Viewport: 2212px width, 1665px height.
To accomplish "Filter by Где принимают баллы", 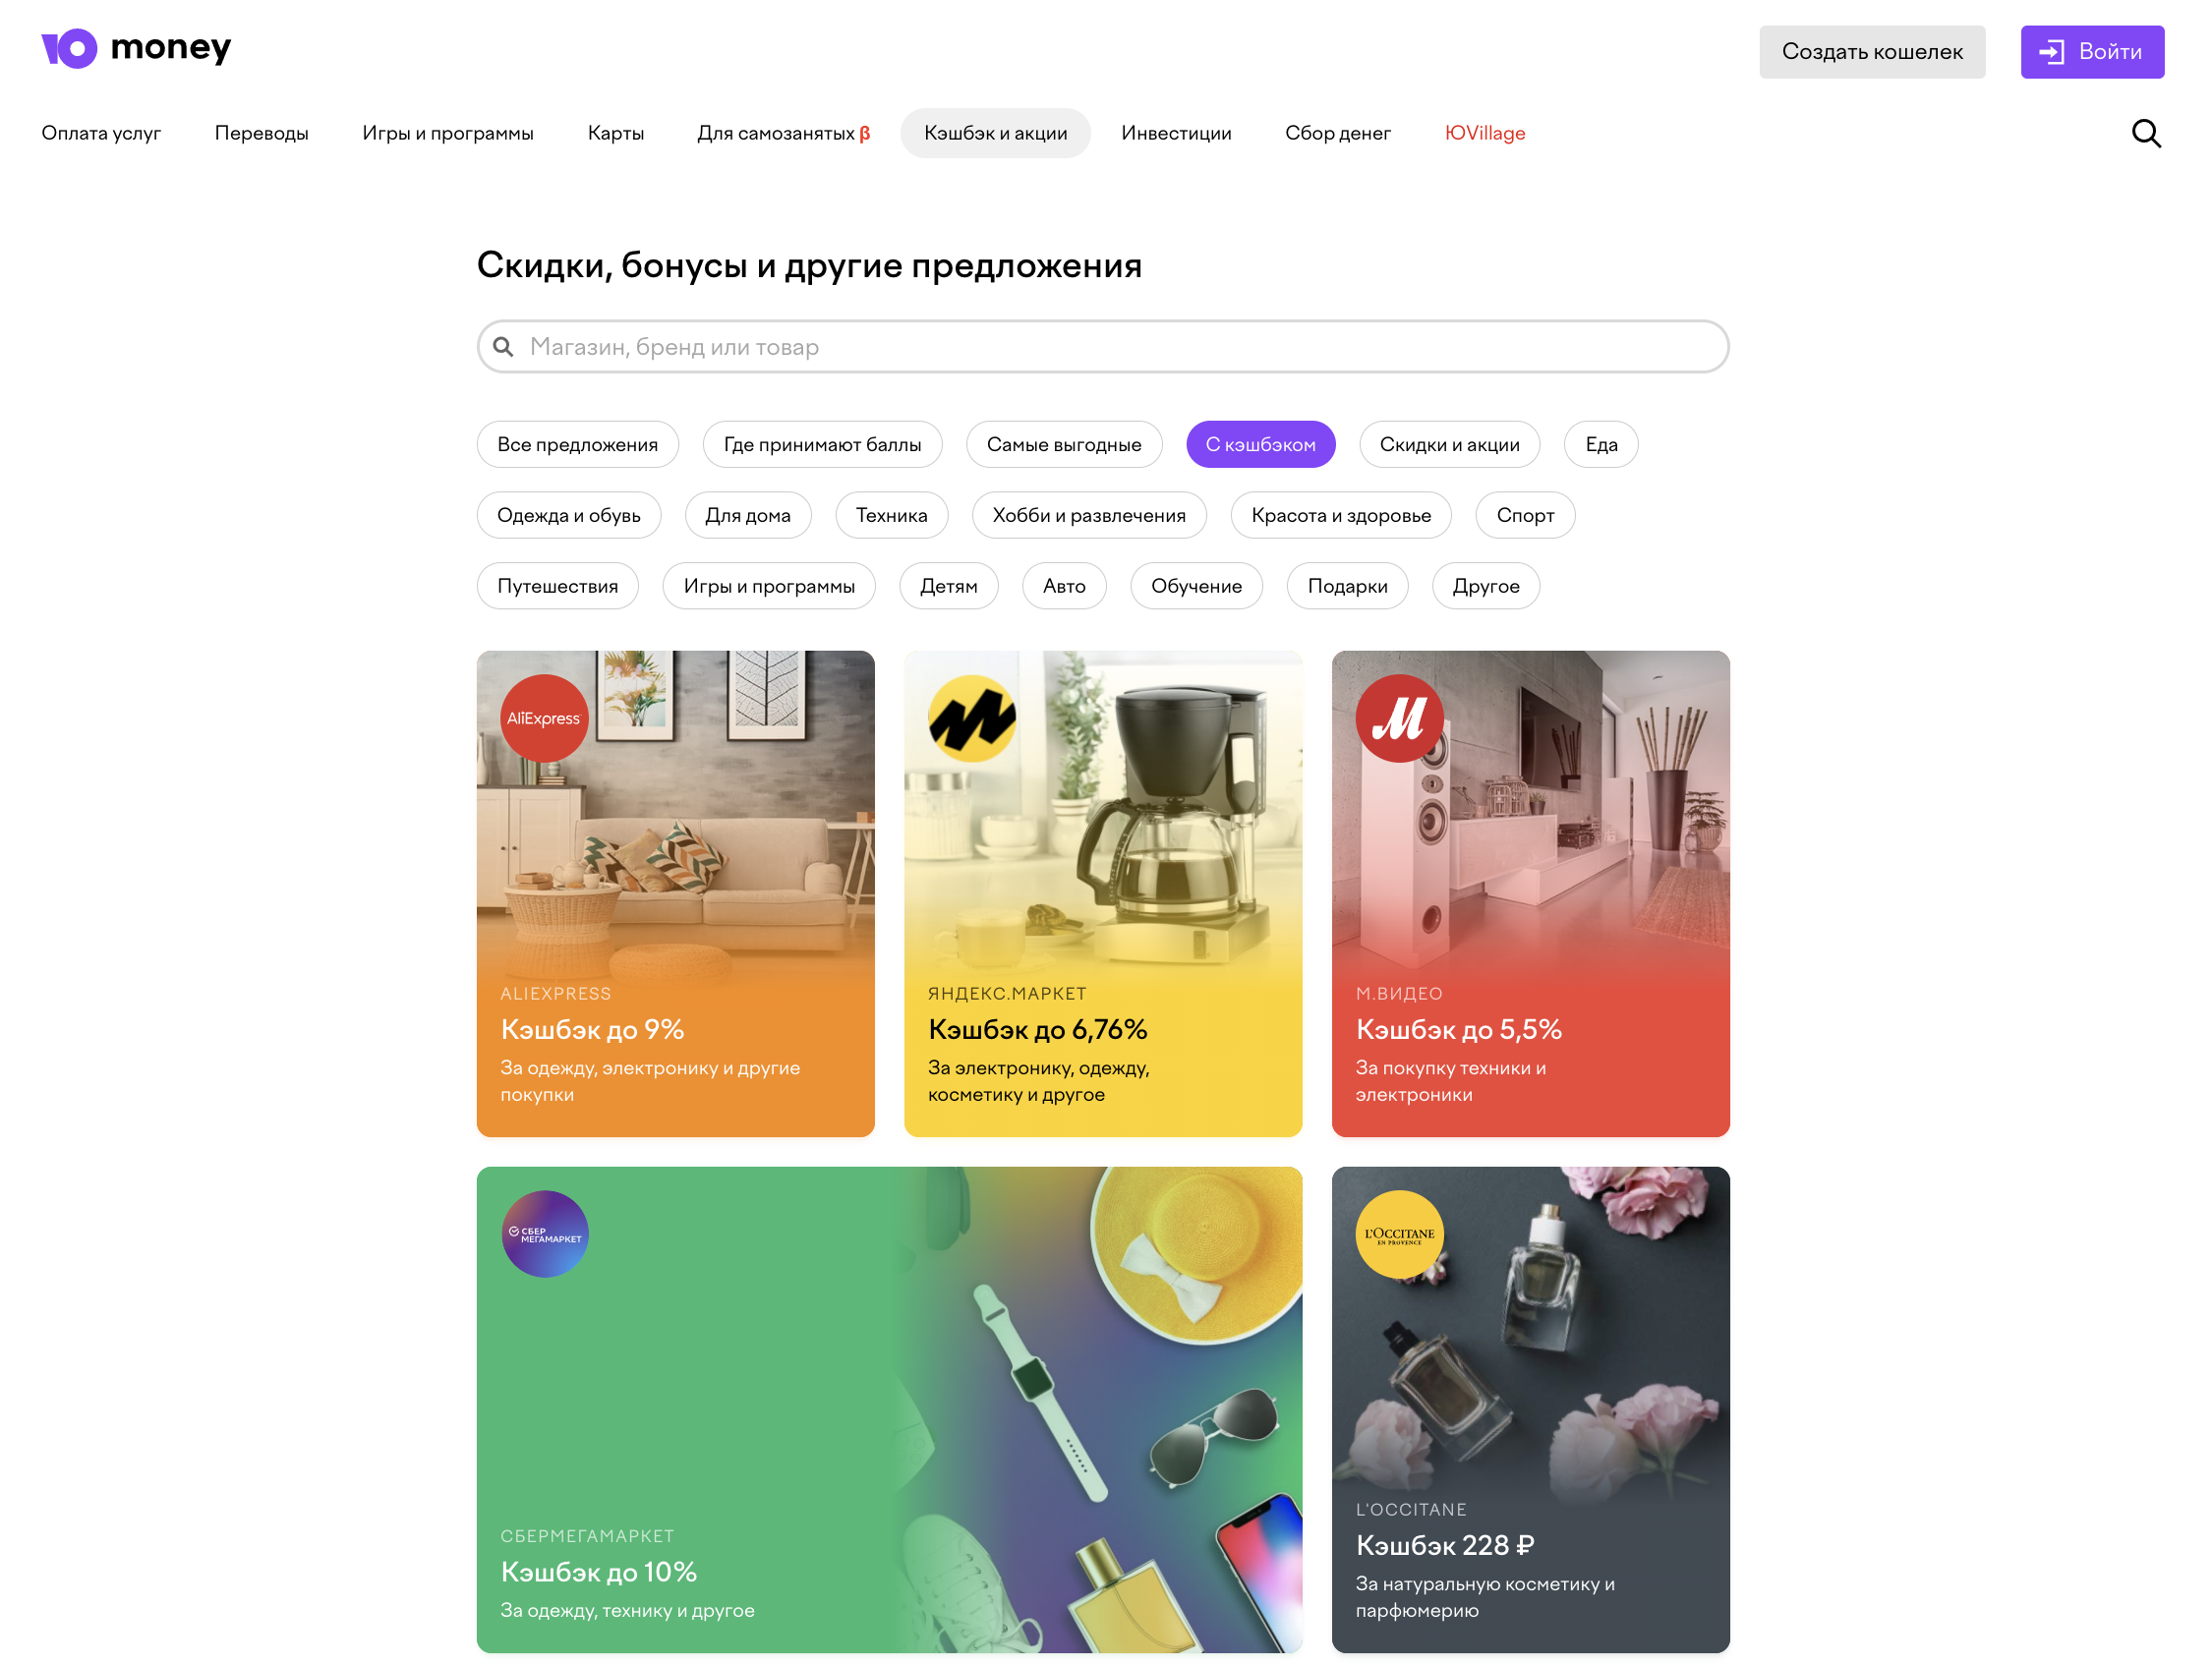I will point(822,445).
